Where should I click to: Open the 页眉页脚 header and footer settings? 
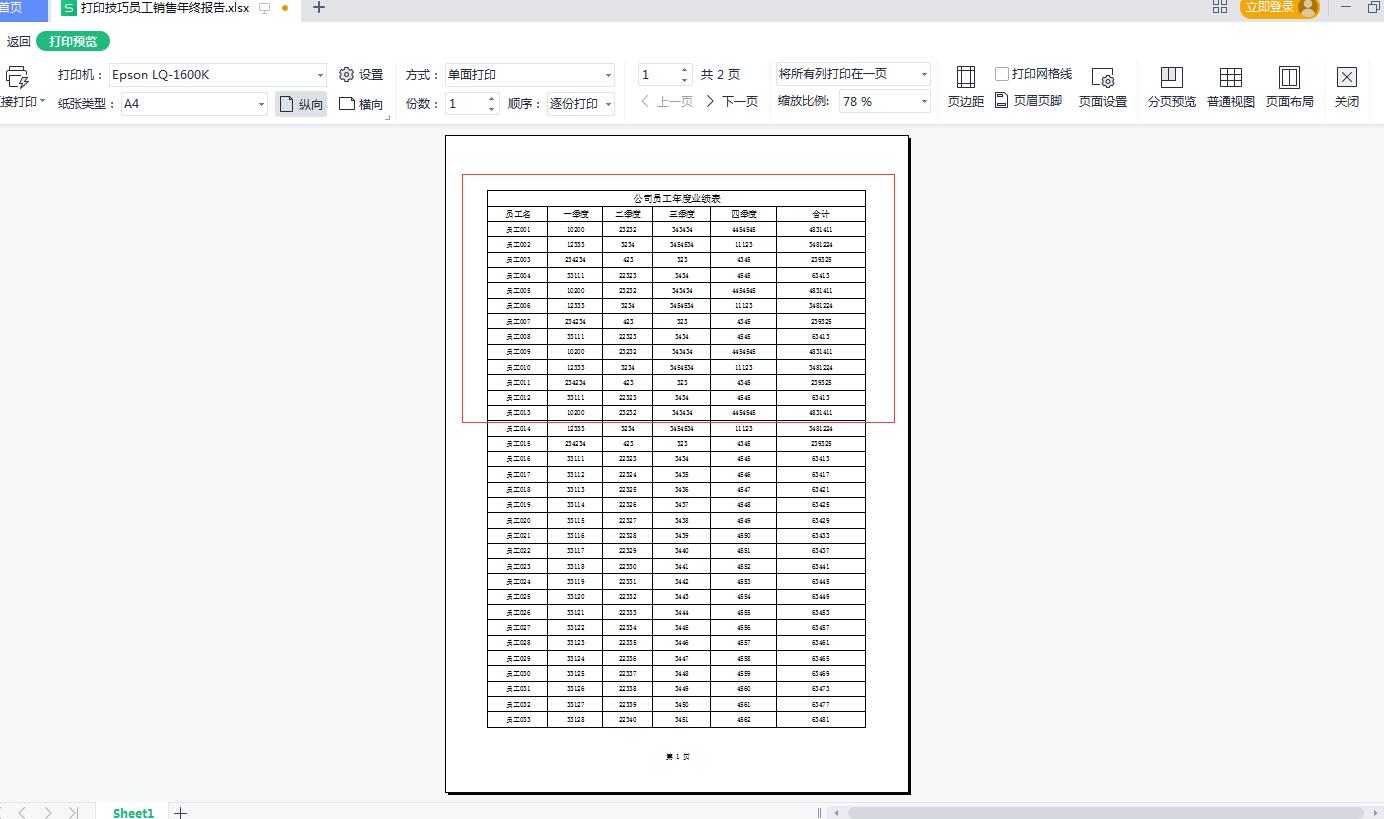coord(1030,100)
